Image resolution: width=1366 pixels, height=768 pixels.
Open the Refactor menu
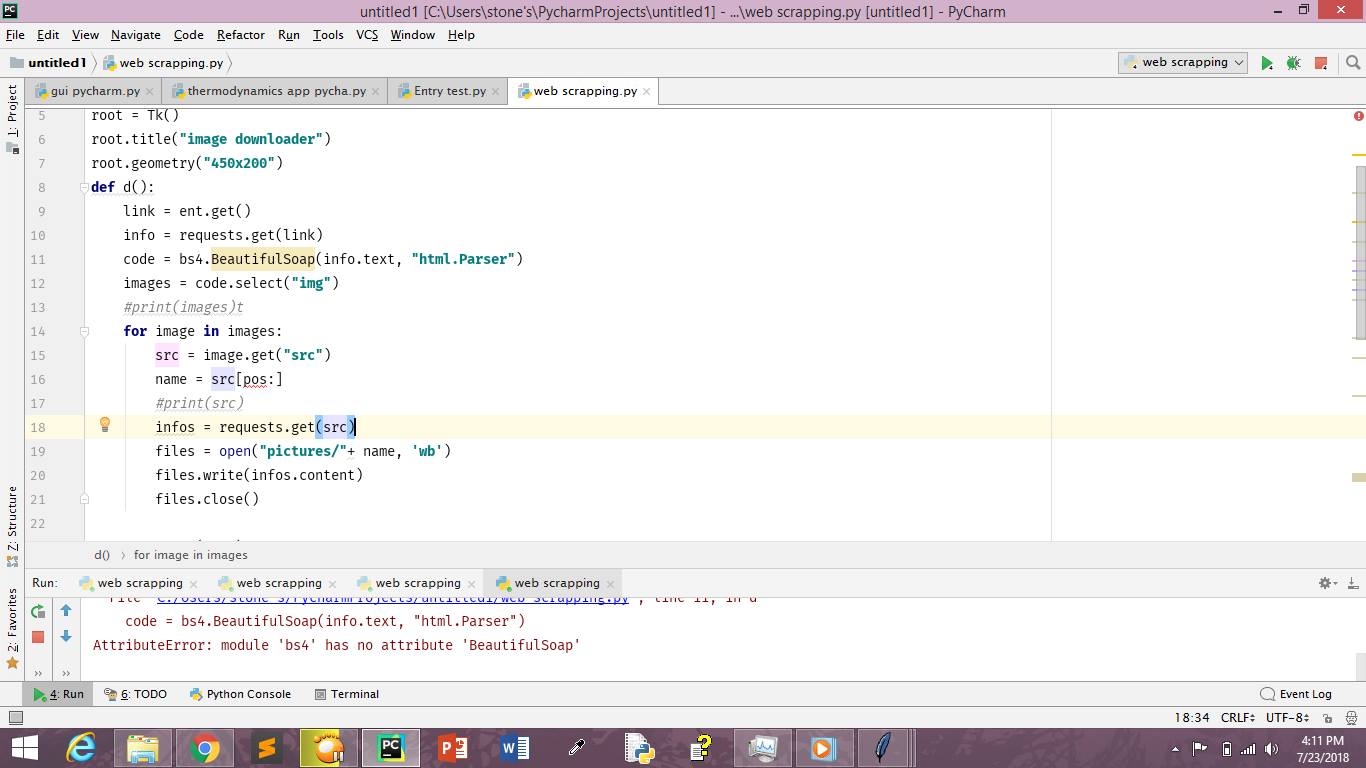click(241, 35)
